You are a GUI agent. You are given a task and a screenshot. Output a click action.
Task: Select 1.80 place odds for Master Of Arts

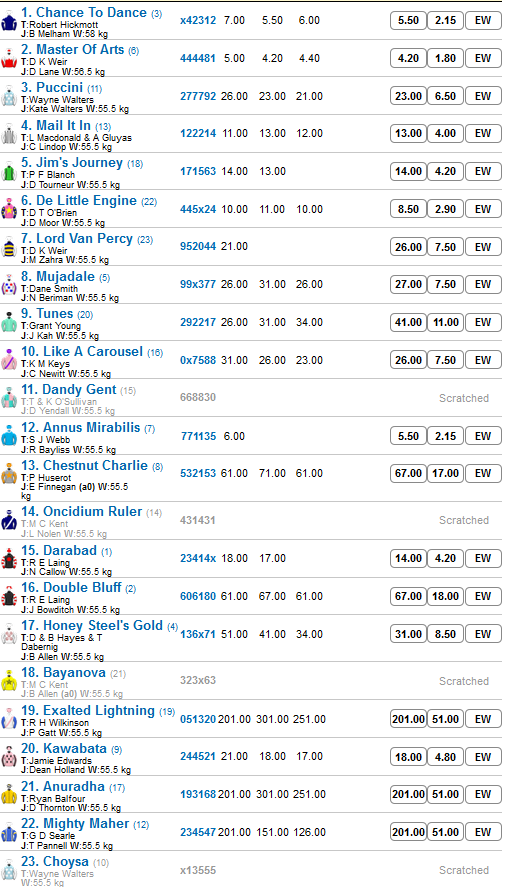[x=445, y=58]
